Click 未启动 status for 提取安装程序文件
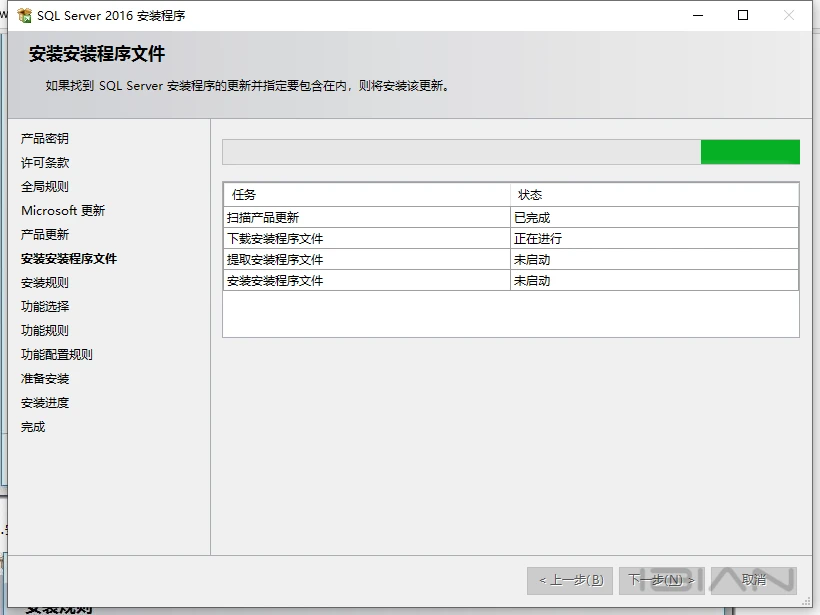This screenshot has height=615, width=820. (654, 259)
